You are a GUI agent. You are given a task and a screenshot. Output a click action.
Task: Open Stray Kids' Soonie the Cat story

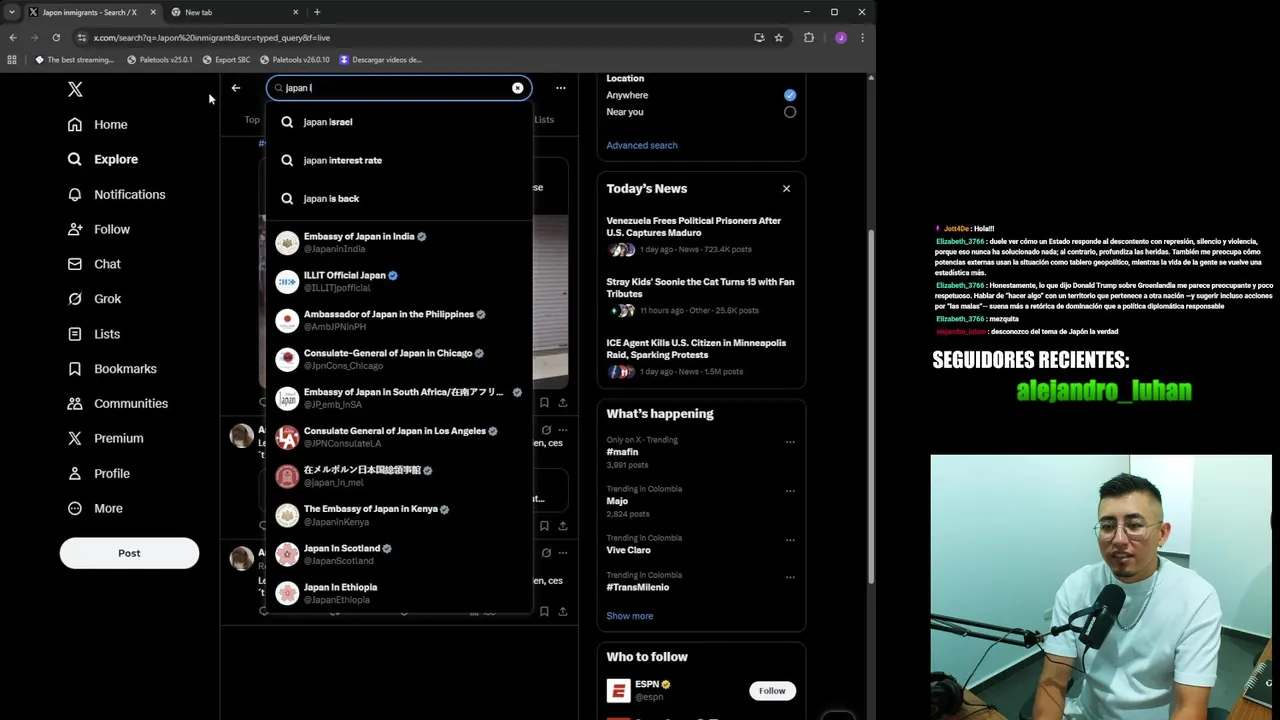coord(701,296)
